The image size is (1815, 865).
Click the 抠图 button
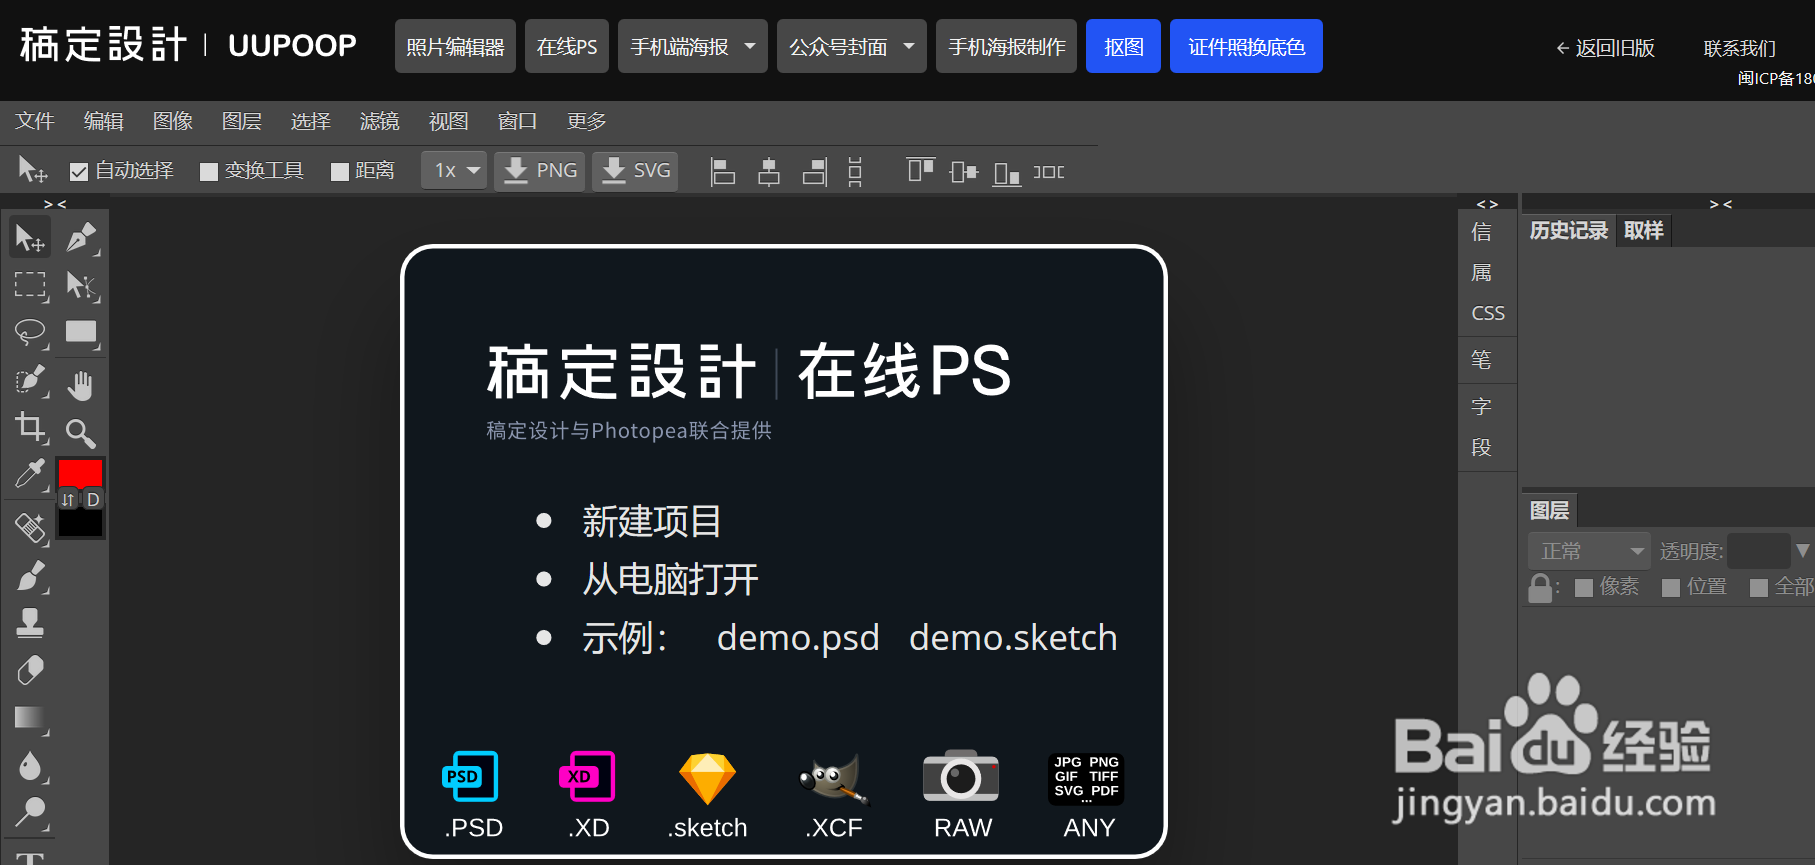click(x=1123, y=46)
